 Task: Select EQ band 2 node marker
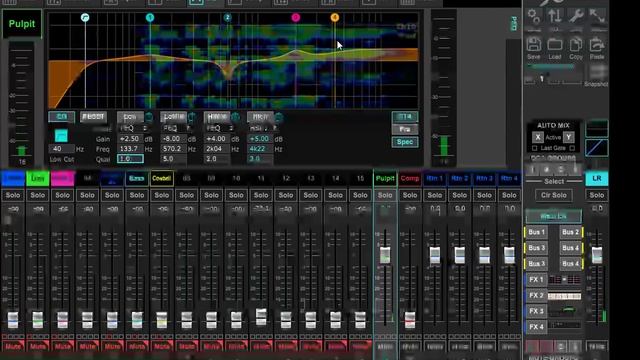[227, 18]
